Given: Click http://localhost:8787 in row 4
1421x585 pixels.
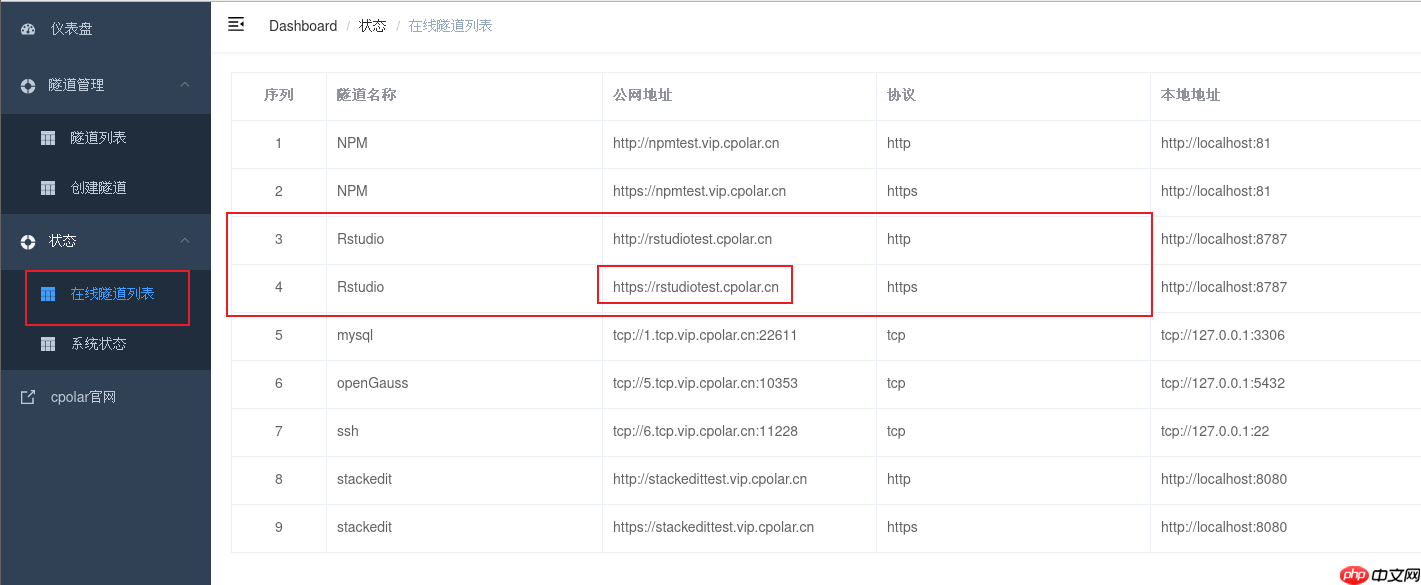Looking at the screenshot, I should click(x=1224, y=287).
